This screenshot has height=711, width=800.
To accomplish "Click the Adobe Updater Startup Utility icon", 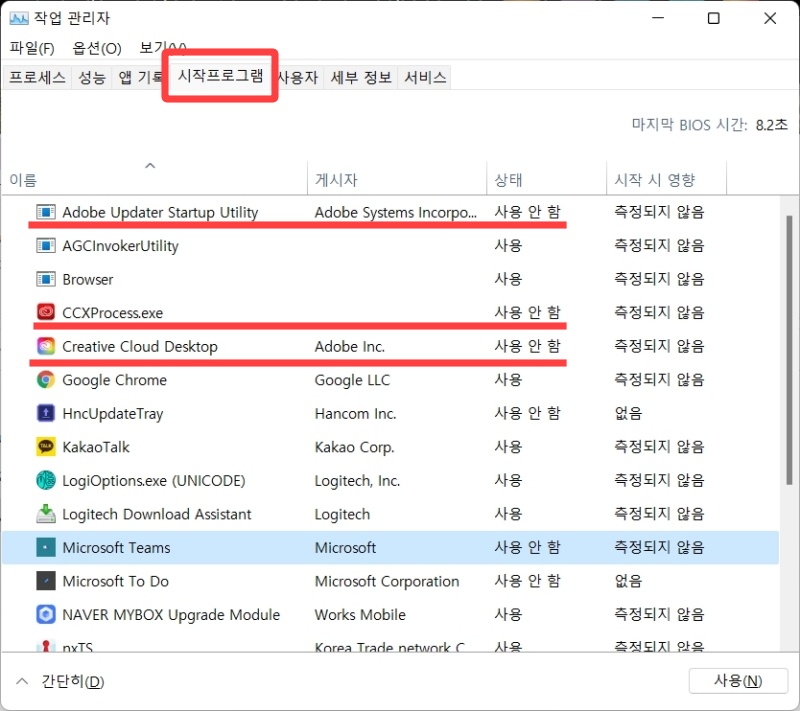I will [46, 212].
